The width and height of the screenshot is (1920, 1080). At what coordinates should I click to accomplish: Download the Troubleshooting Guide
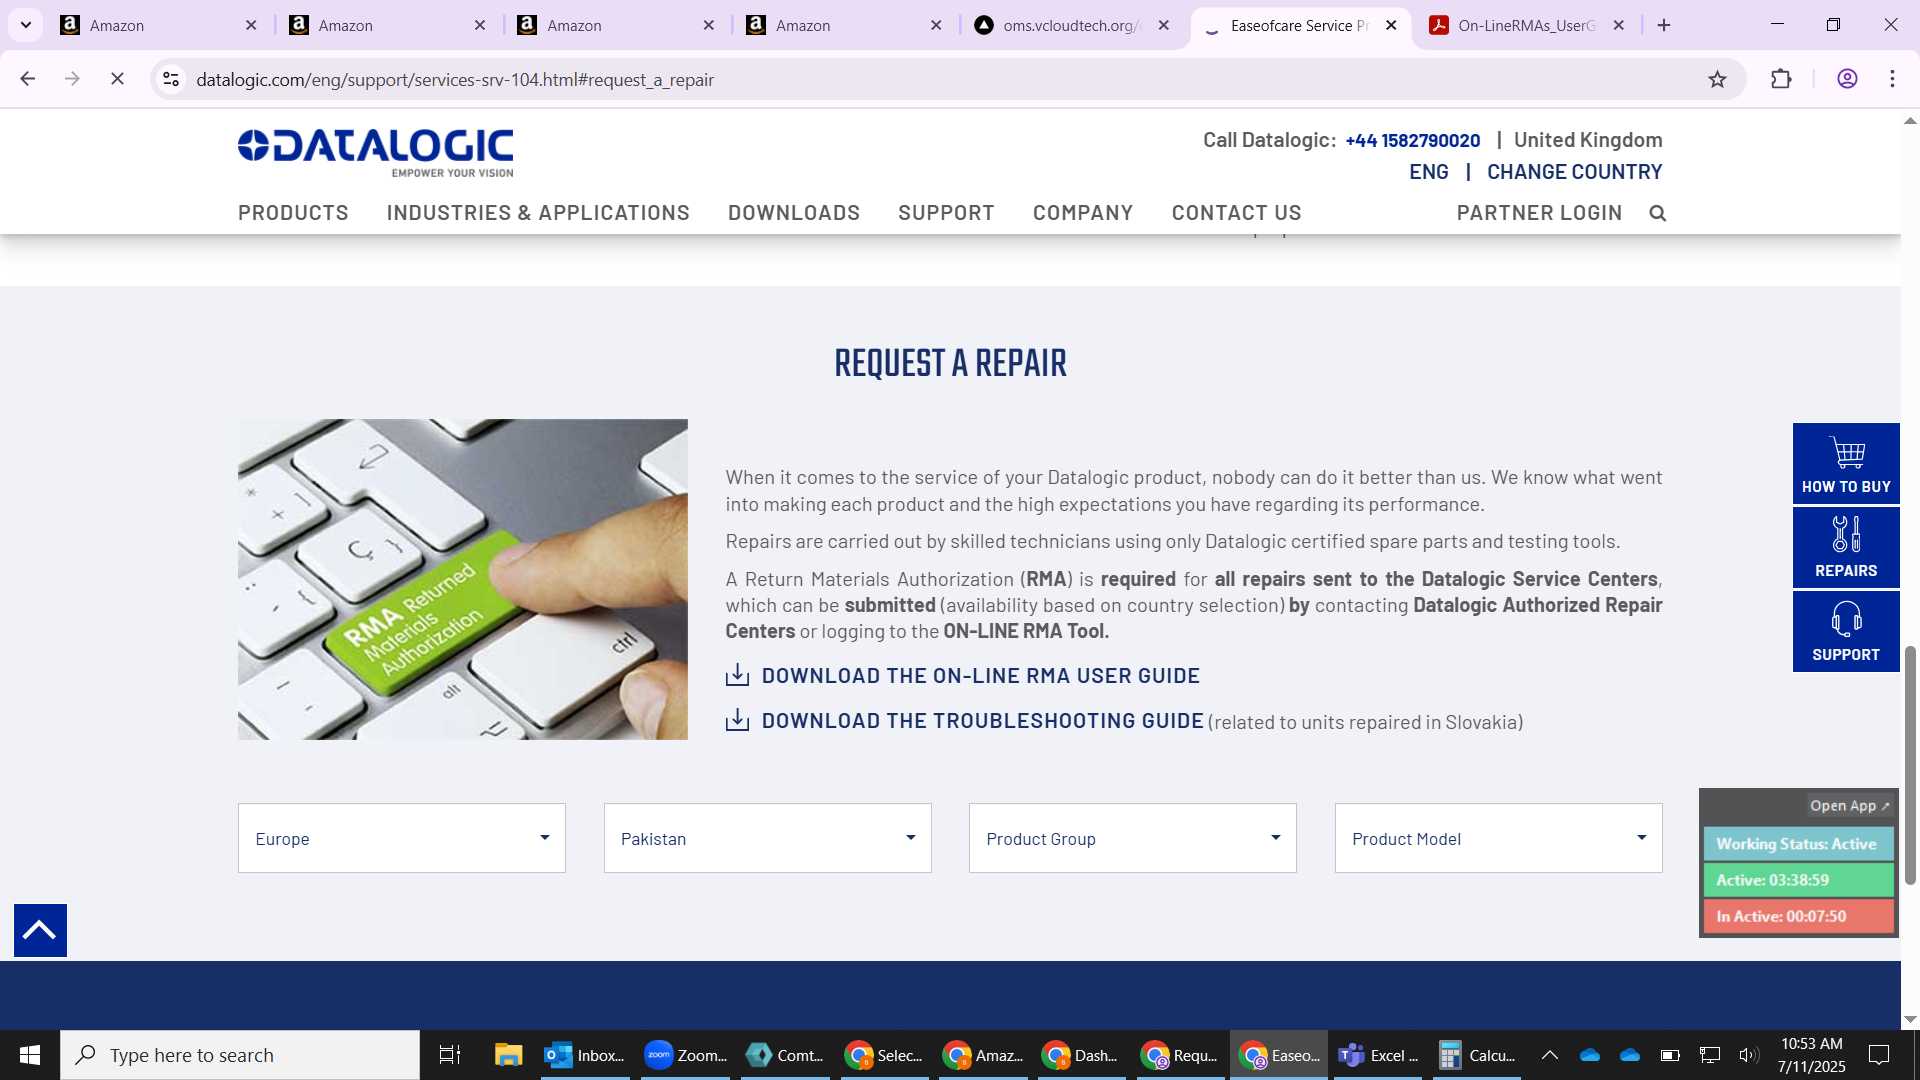pyautogui.click(x=982, y=721)
